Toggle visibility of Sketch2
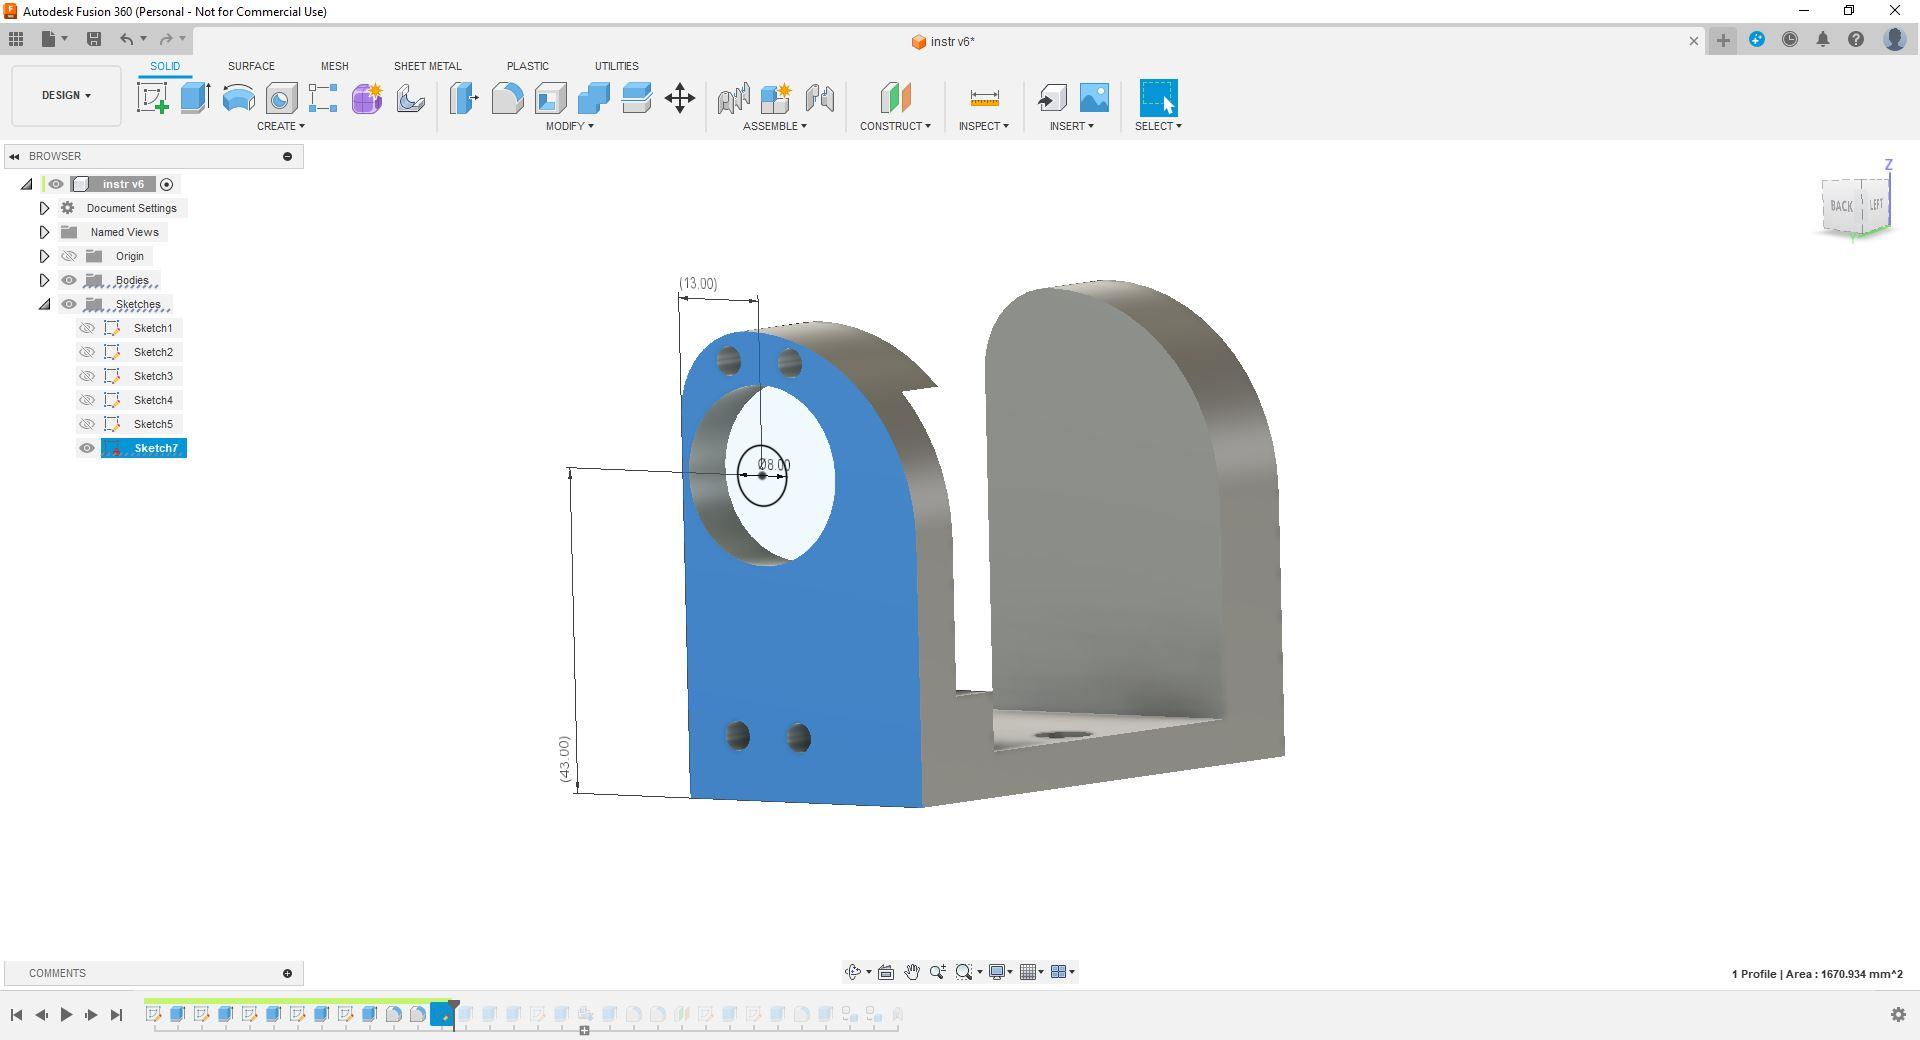Image resolution: width=1920 pixels, height=1040 pixels. (87, 352)
